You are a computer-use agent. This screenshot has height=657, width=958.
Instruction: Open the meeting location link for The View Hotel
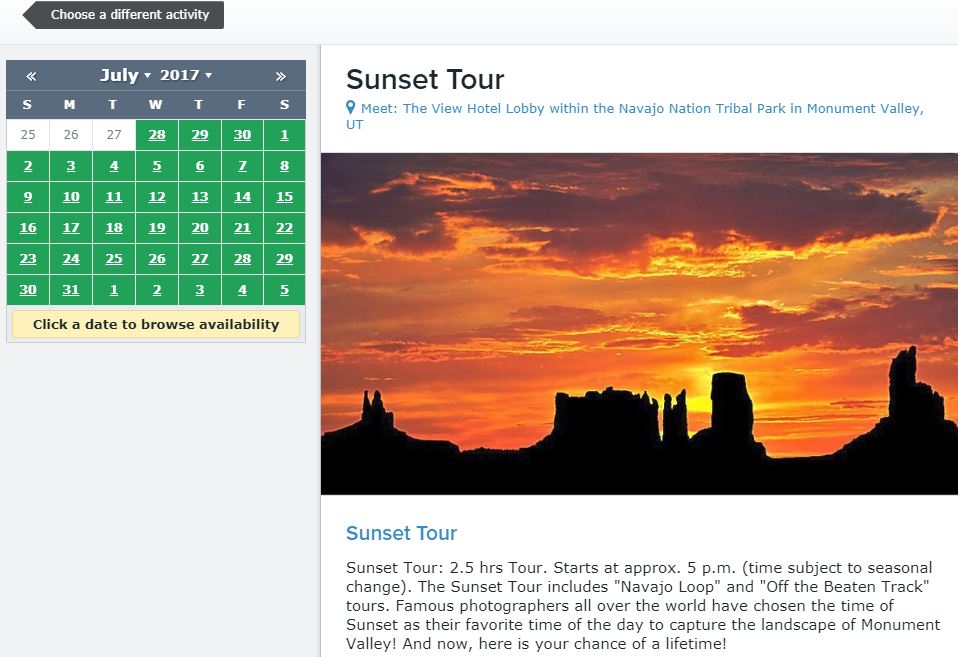tap(635, 116)
